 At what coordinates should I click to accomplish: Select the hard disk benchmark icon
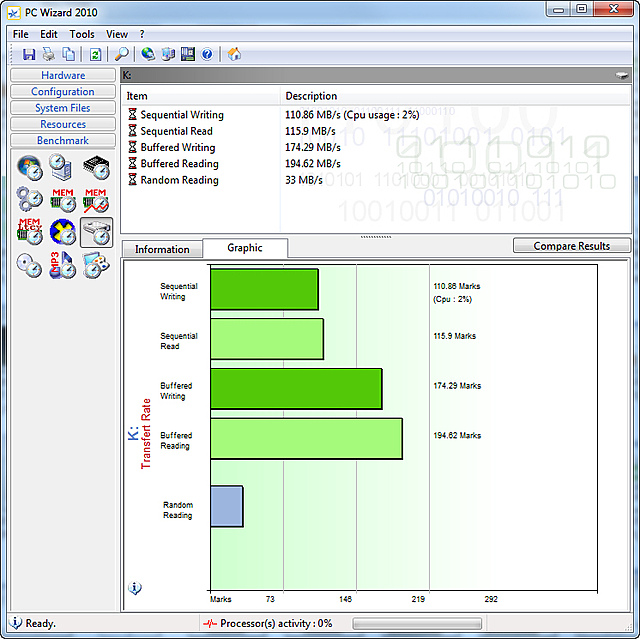tap(96, 232)
